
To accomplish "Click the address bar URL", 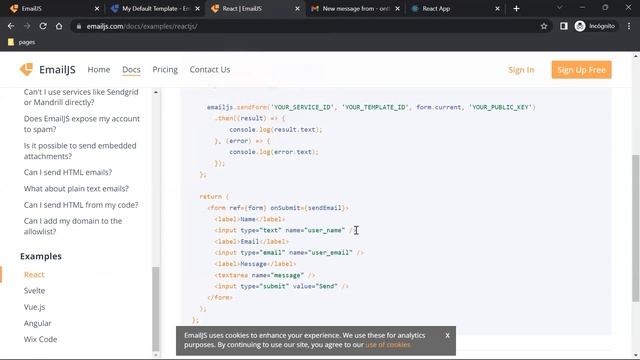I will [142, 26].
